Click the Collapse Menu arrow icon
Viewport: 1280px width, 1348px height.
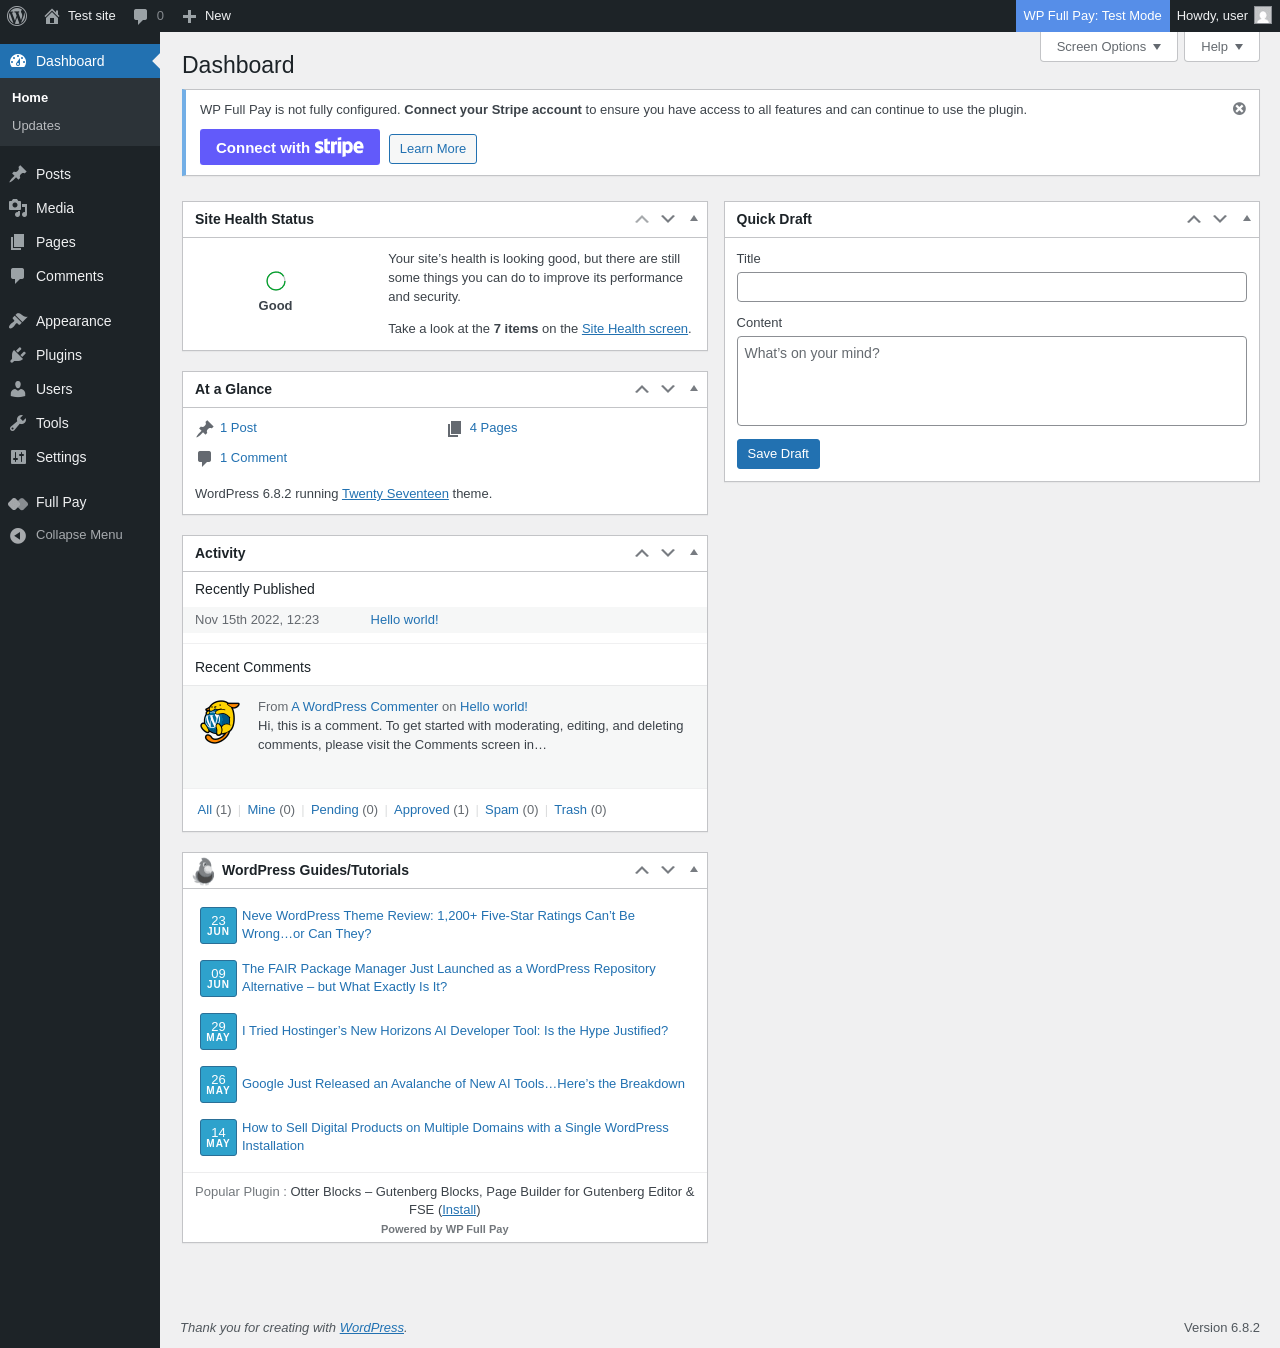pyautogui.click(x=18, y=536)
